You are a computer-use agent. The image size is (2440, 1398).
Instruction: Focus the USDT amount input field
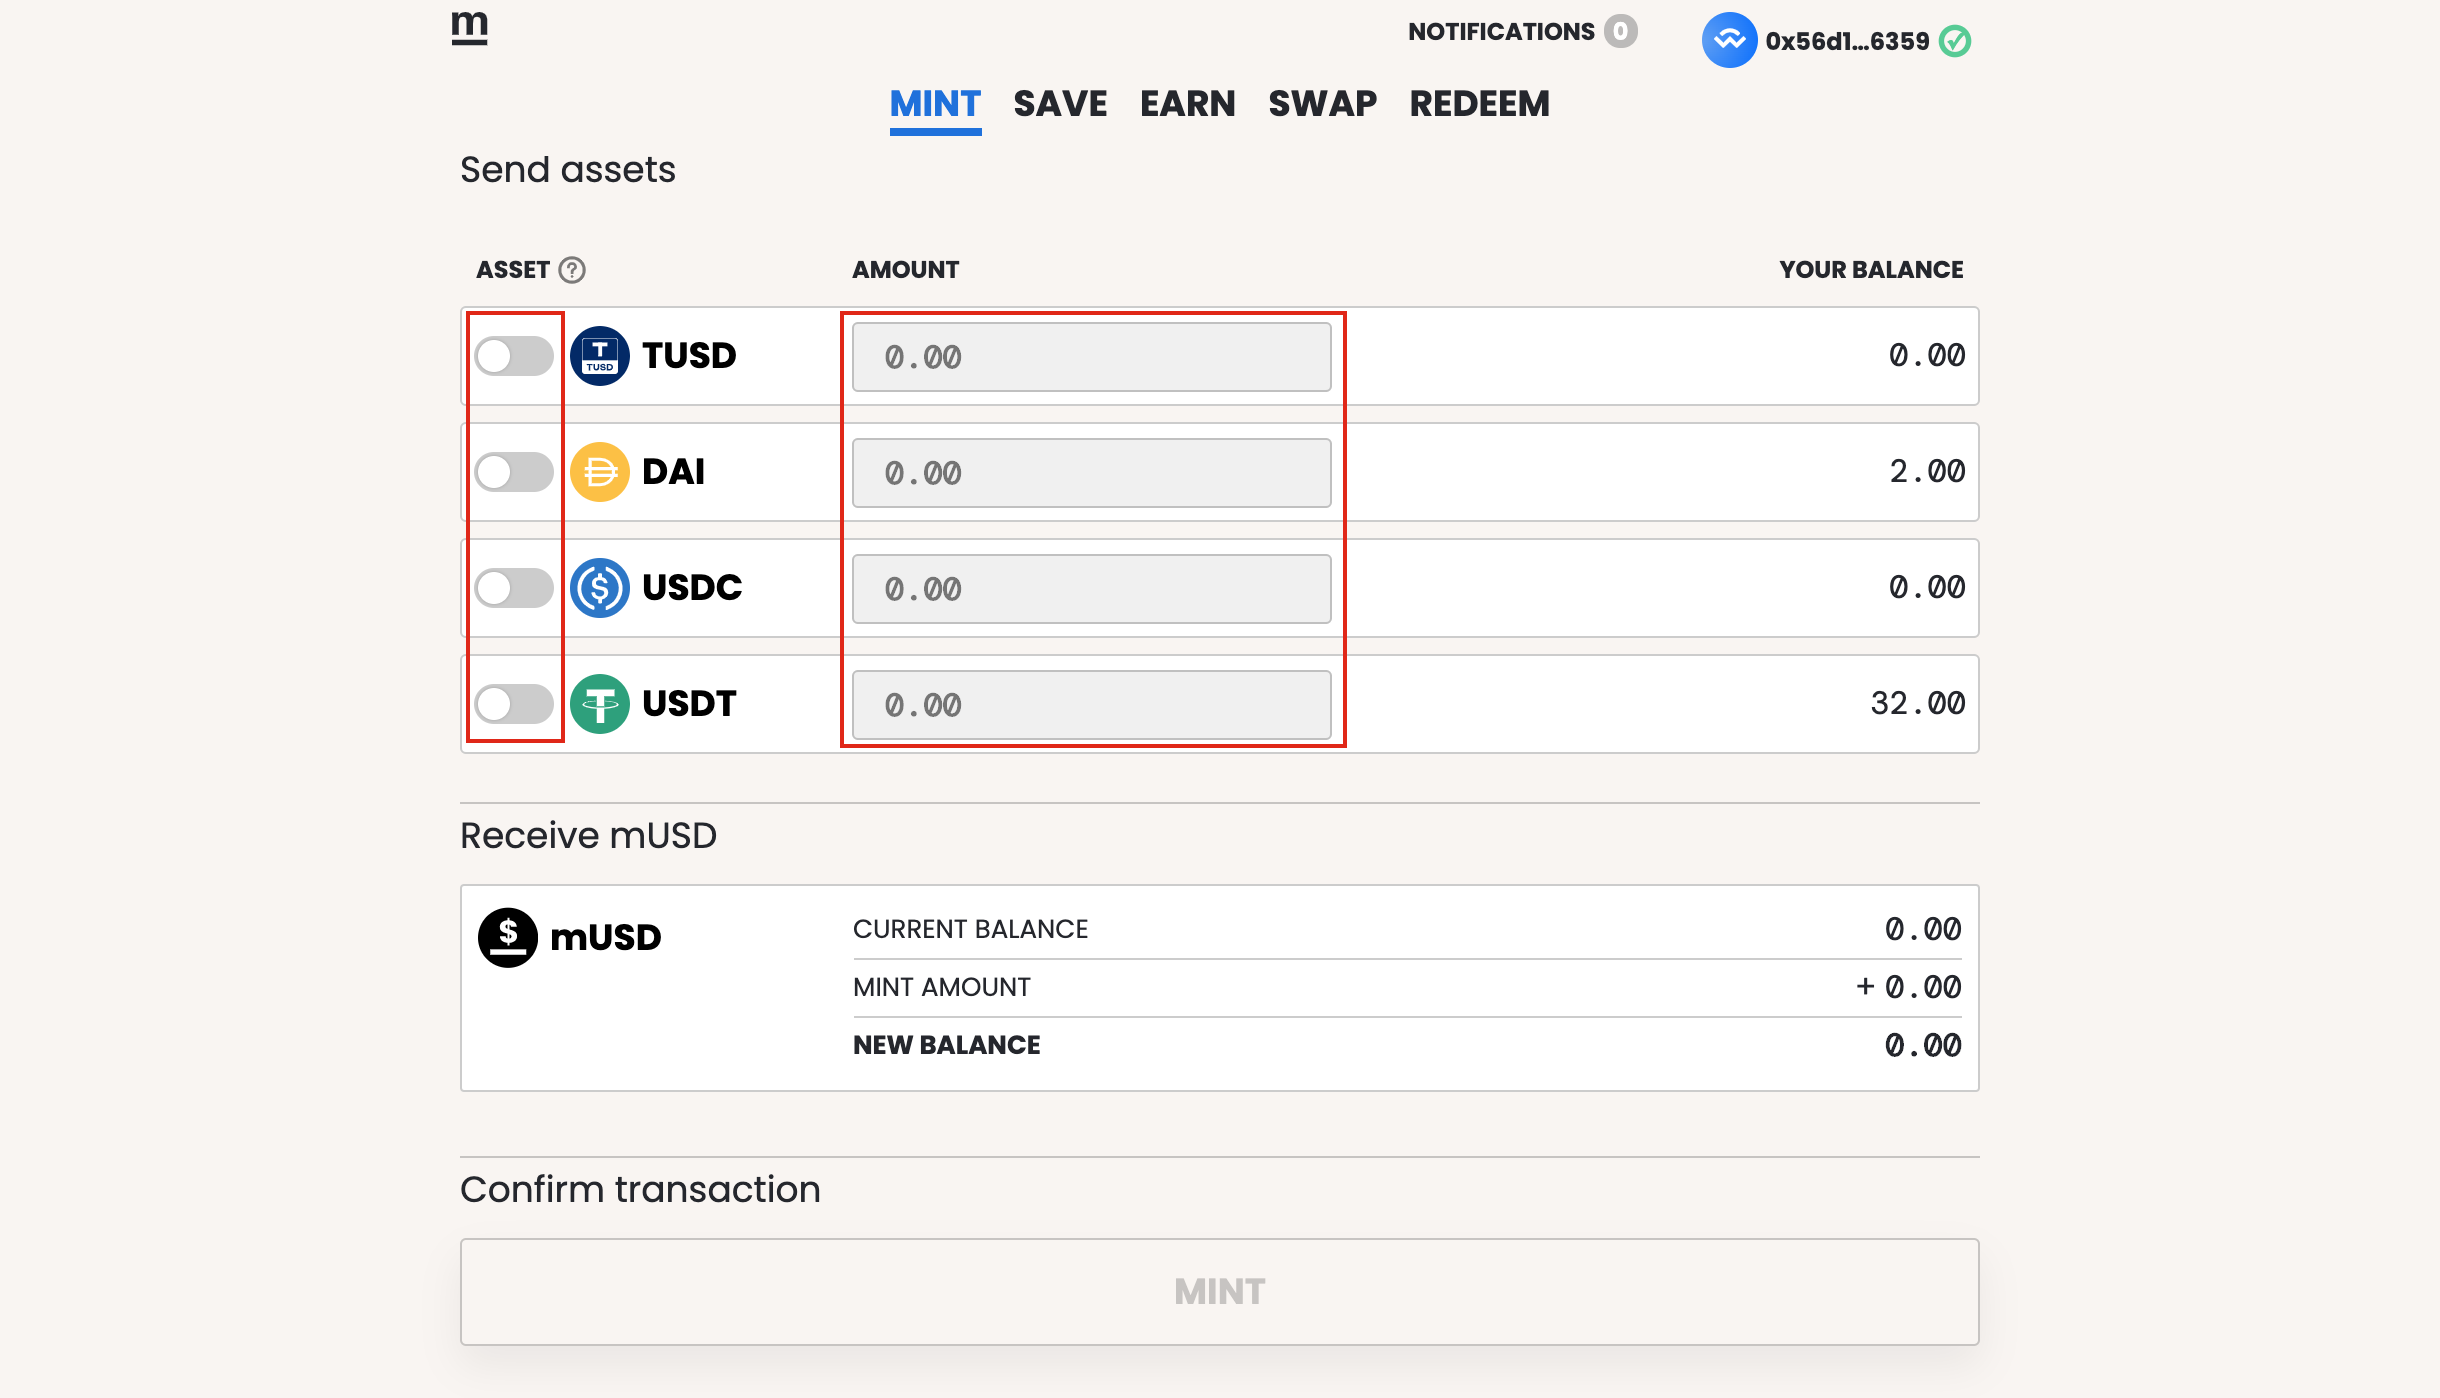[1092, 705]
